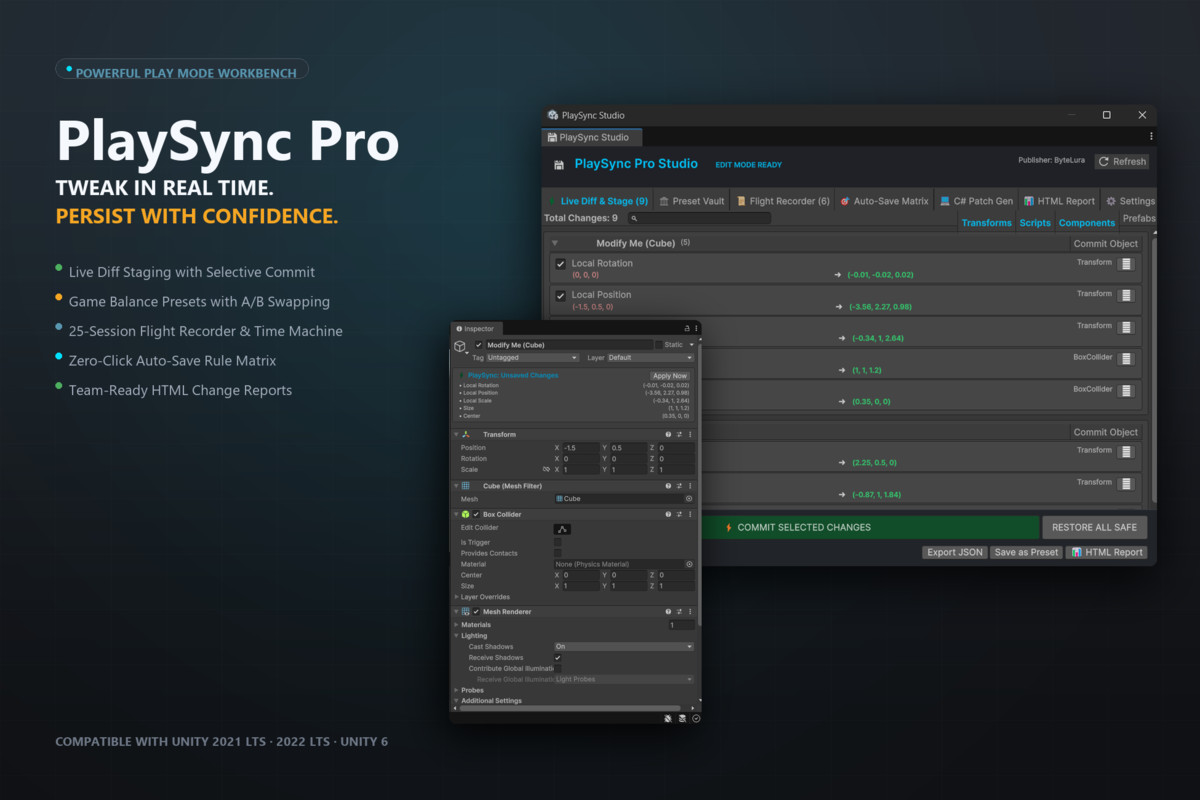Enable Contribute Global Illumination checkbox
The height and width of the screenshot is (800, 1200).
tap(558, 669)
